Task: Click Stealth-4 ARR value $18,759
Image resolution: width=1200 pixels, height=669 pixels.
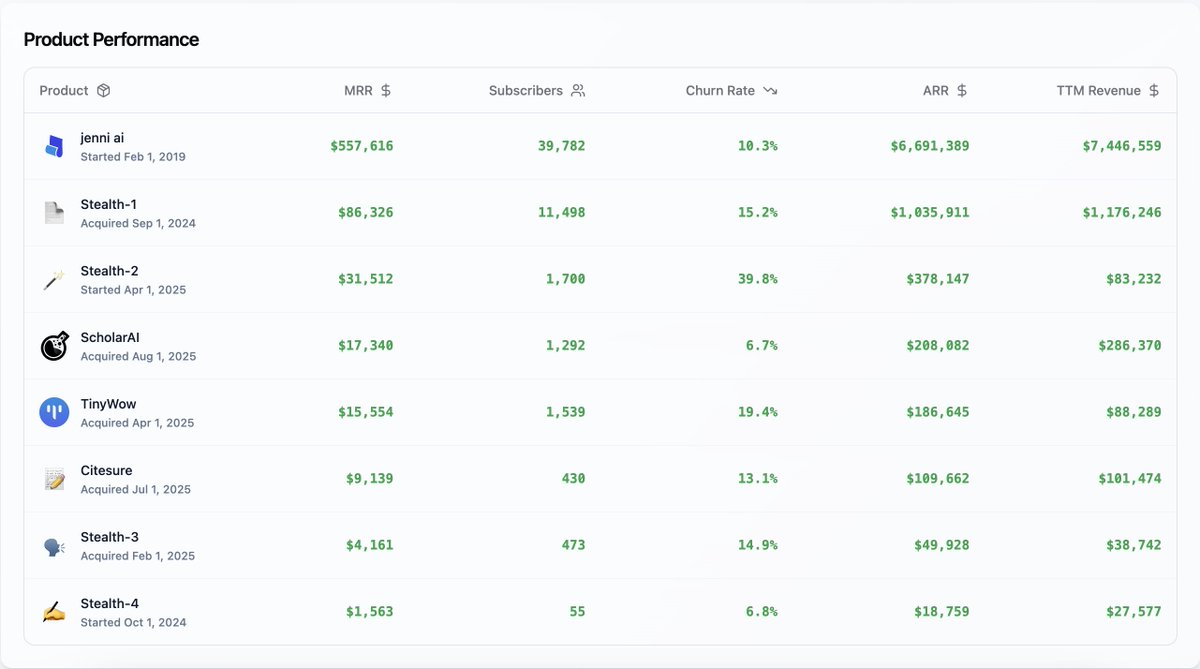Action: click(942, 612)
